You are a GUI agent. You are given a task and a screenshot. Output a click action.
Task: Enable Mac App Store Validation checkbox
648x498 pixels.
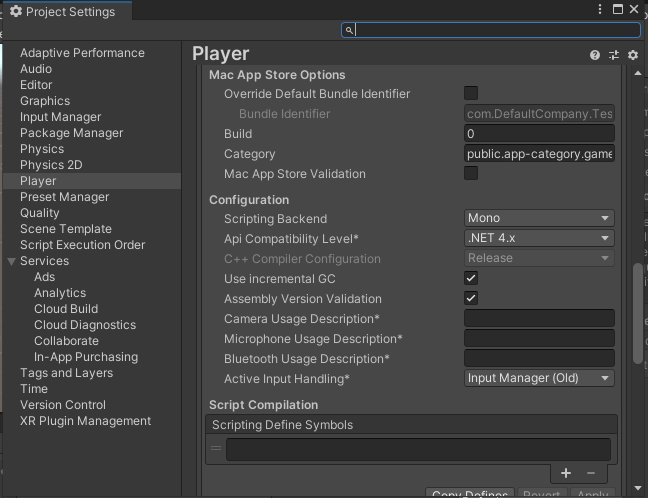(471, 173)
